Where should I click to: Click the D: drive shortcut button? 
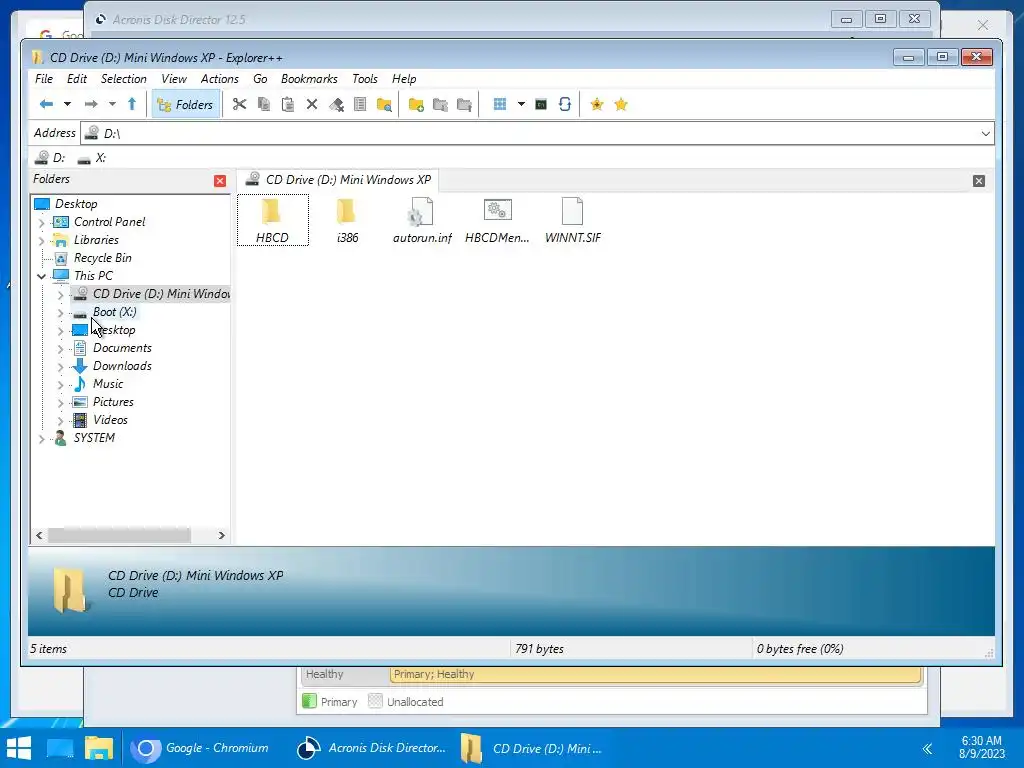pyautogui.click(x=50, y=158)
